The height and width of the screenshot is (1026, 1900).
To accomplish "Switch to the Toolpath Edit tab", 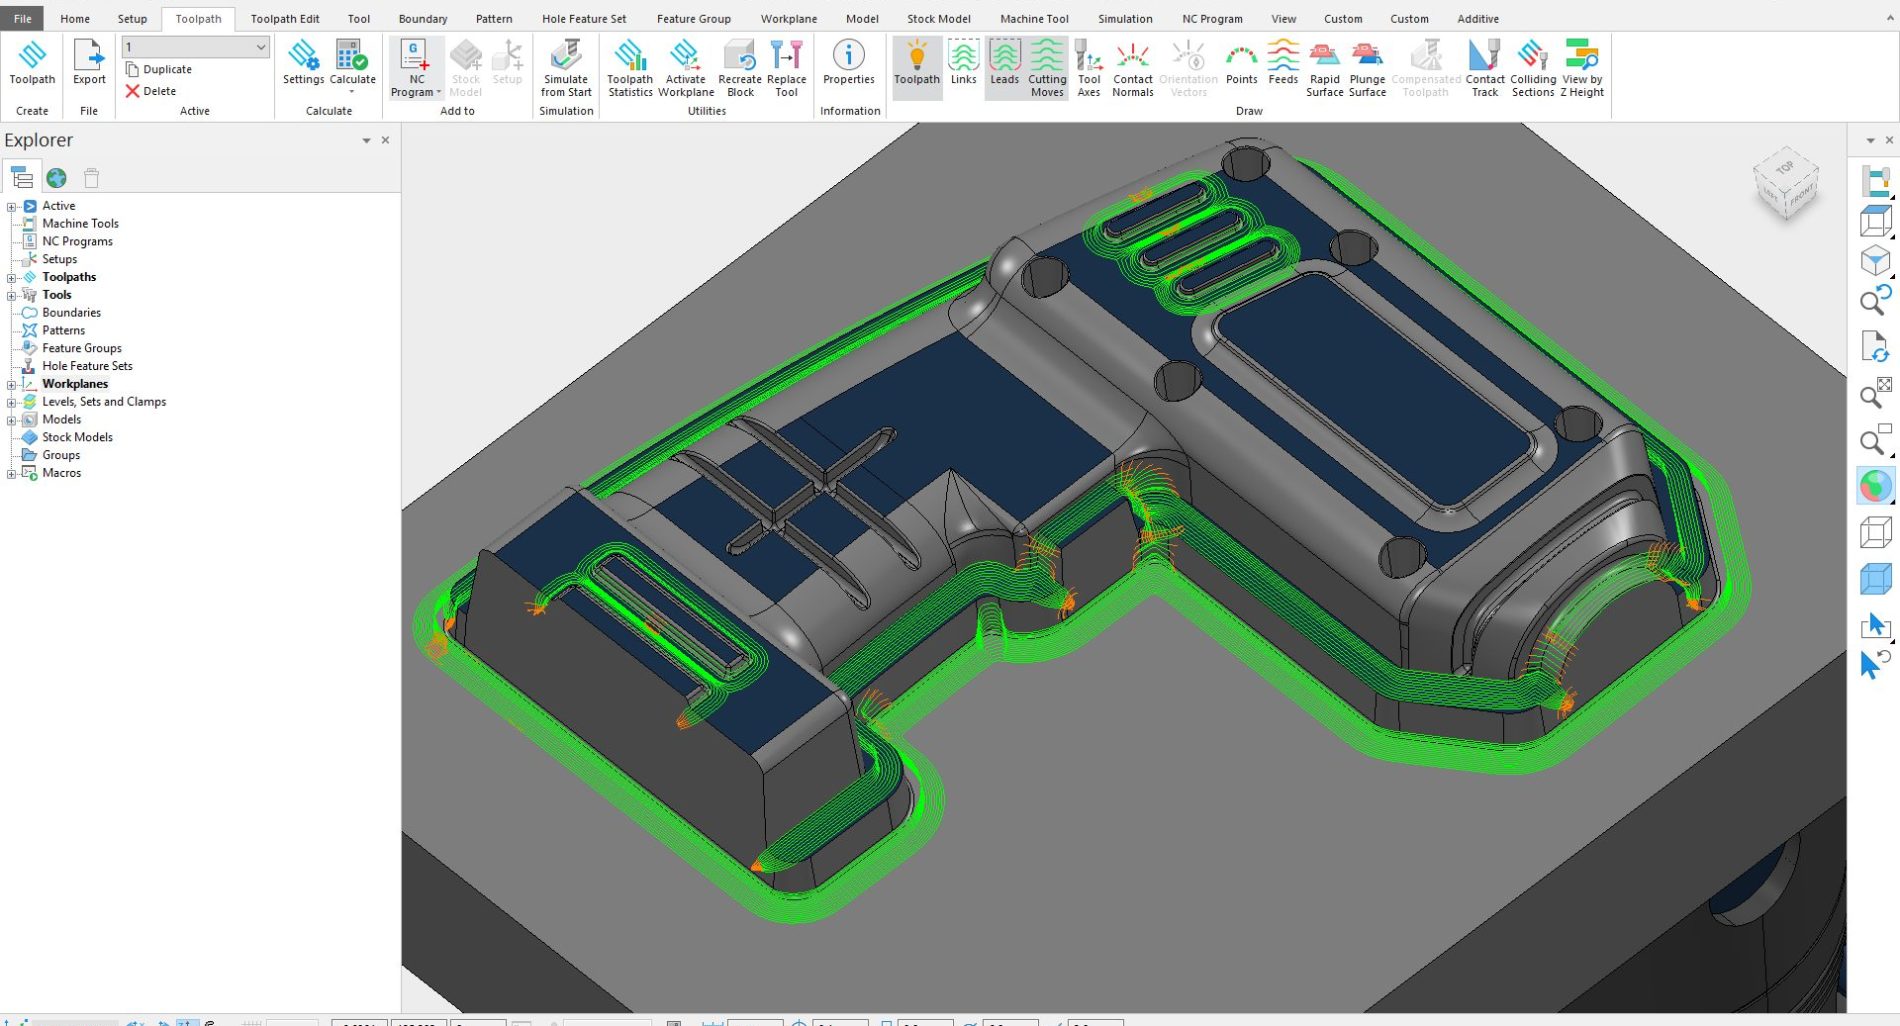I will coord(285,19).
